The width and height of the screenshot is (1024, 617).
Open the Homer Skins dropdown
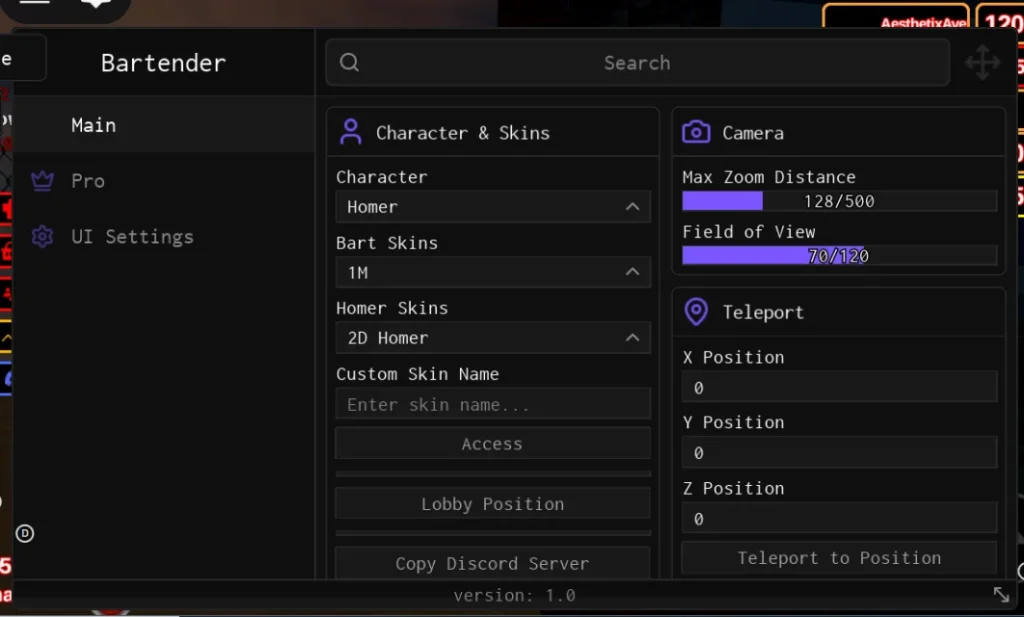(x=492, y=338)
